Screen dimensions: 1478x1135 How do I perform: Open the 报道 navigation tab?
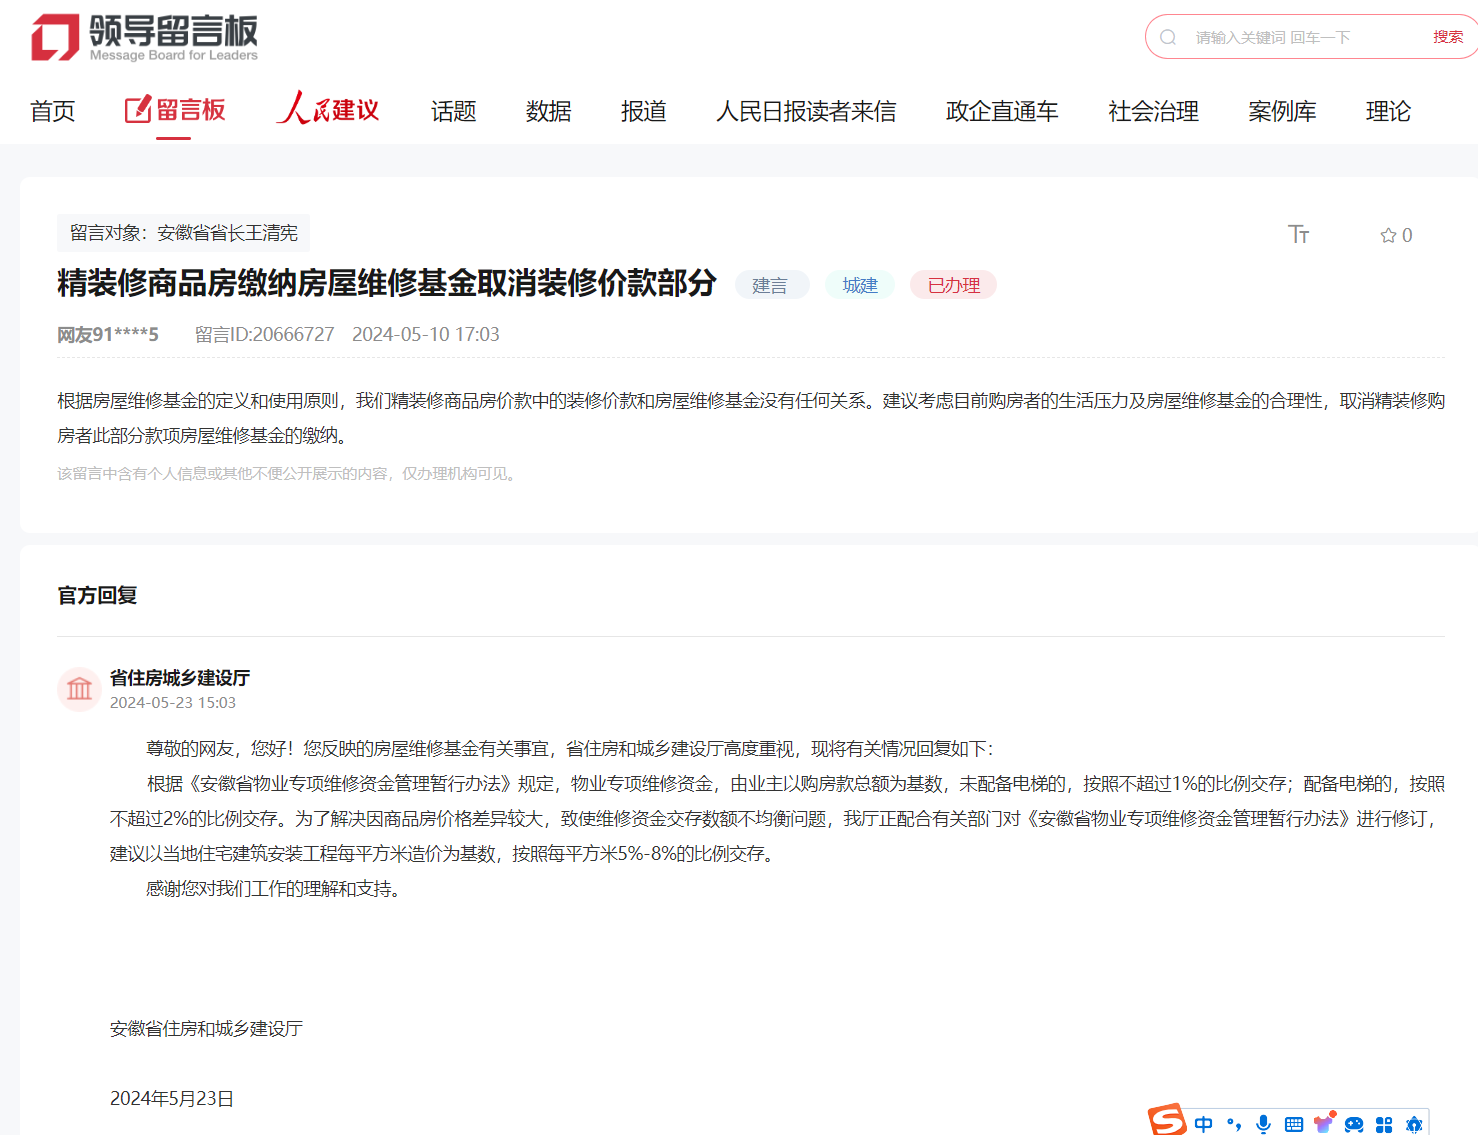pyautogui.click(x=644, y=111)
